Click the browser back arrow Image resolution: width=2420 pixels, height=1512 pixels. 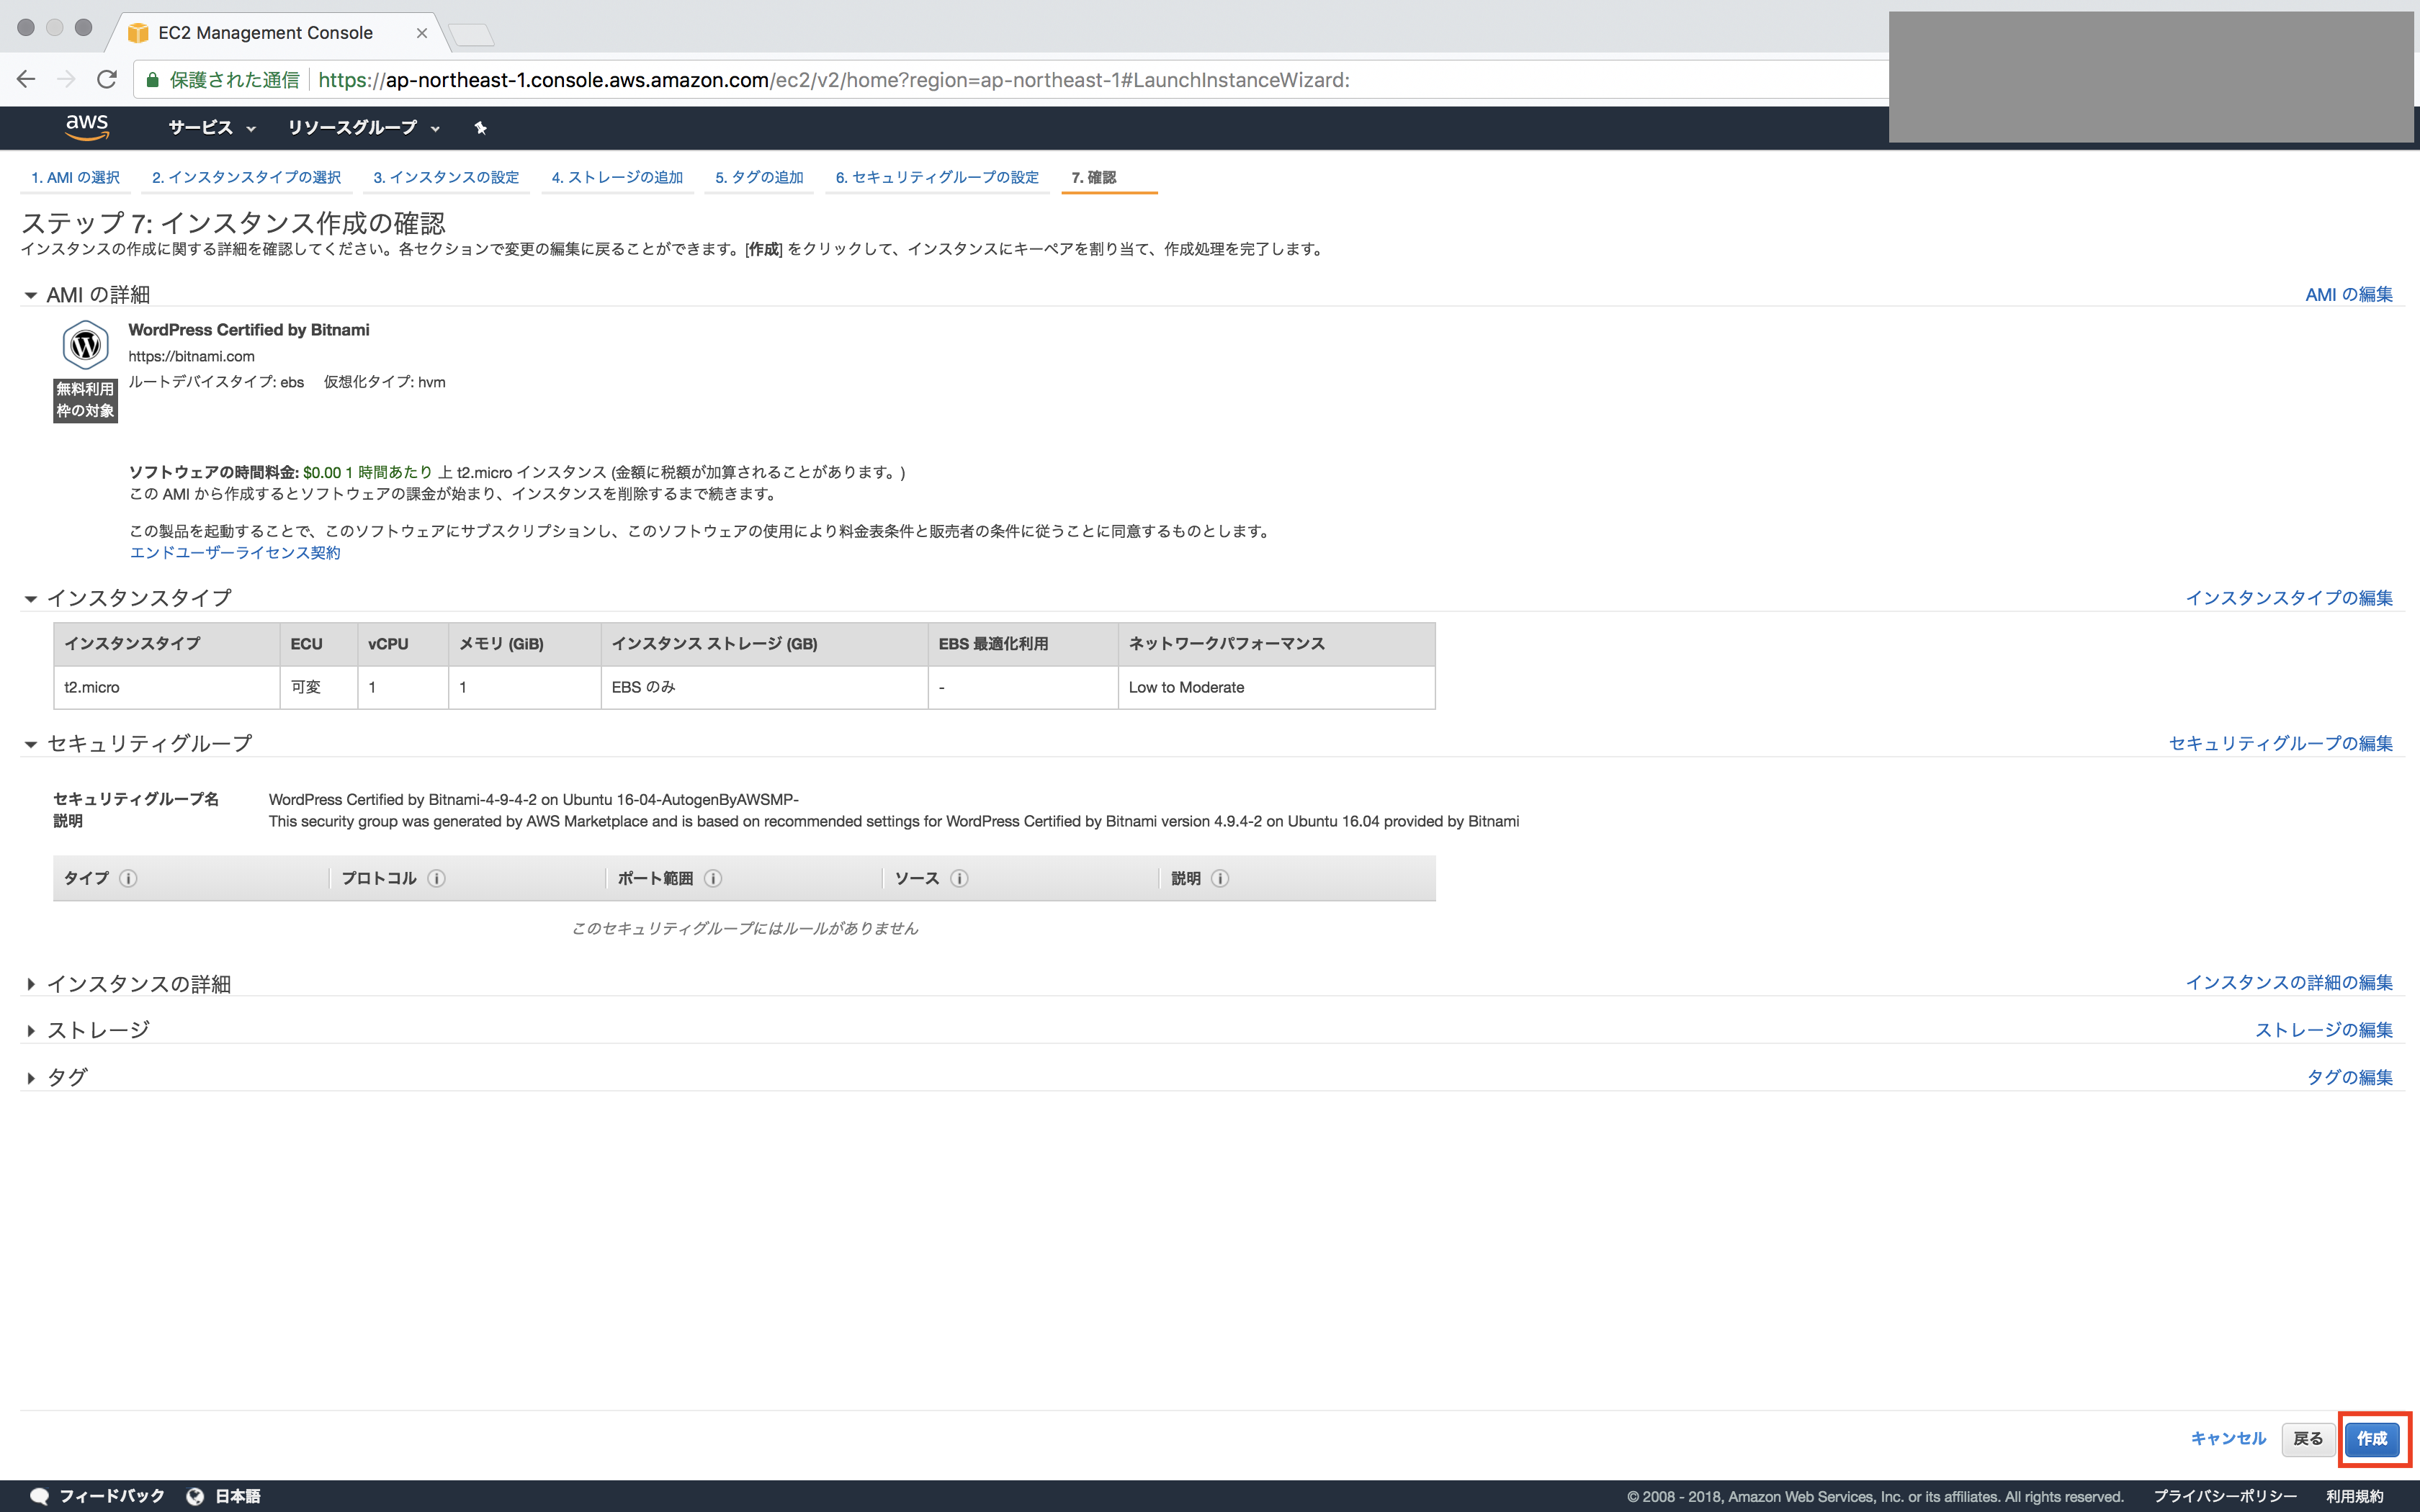coord(26,79)
